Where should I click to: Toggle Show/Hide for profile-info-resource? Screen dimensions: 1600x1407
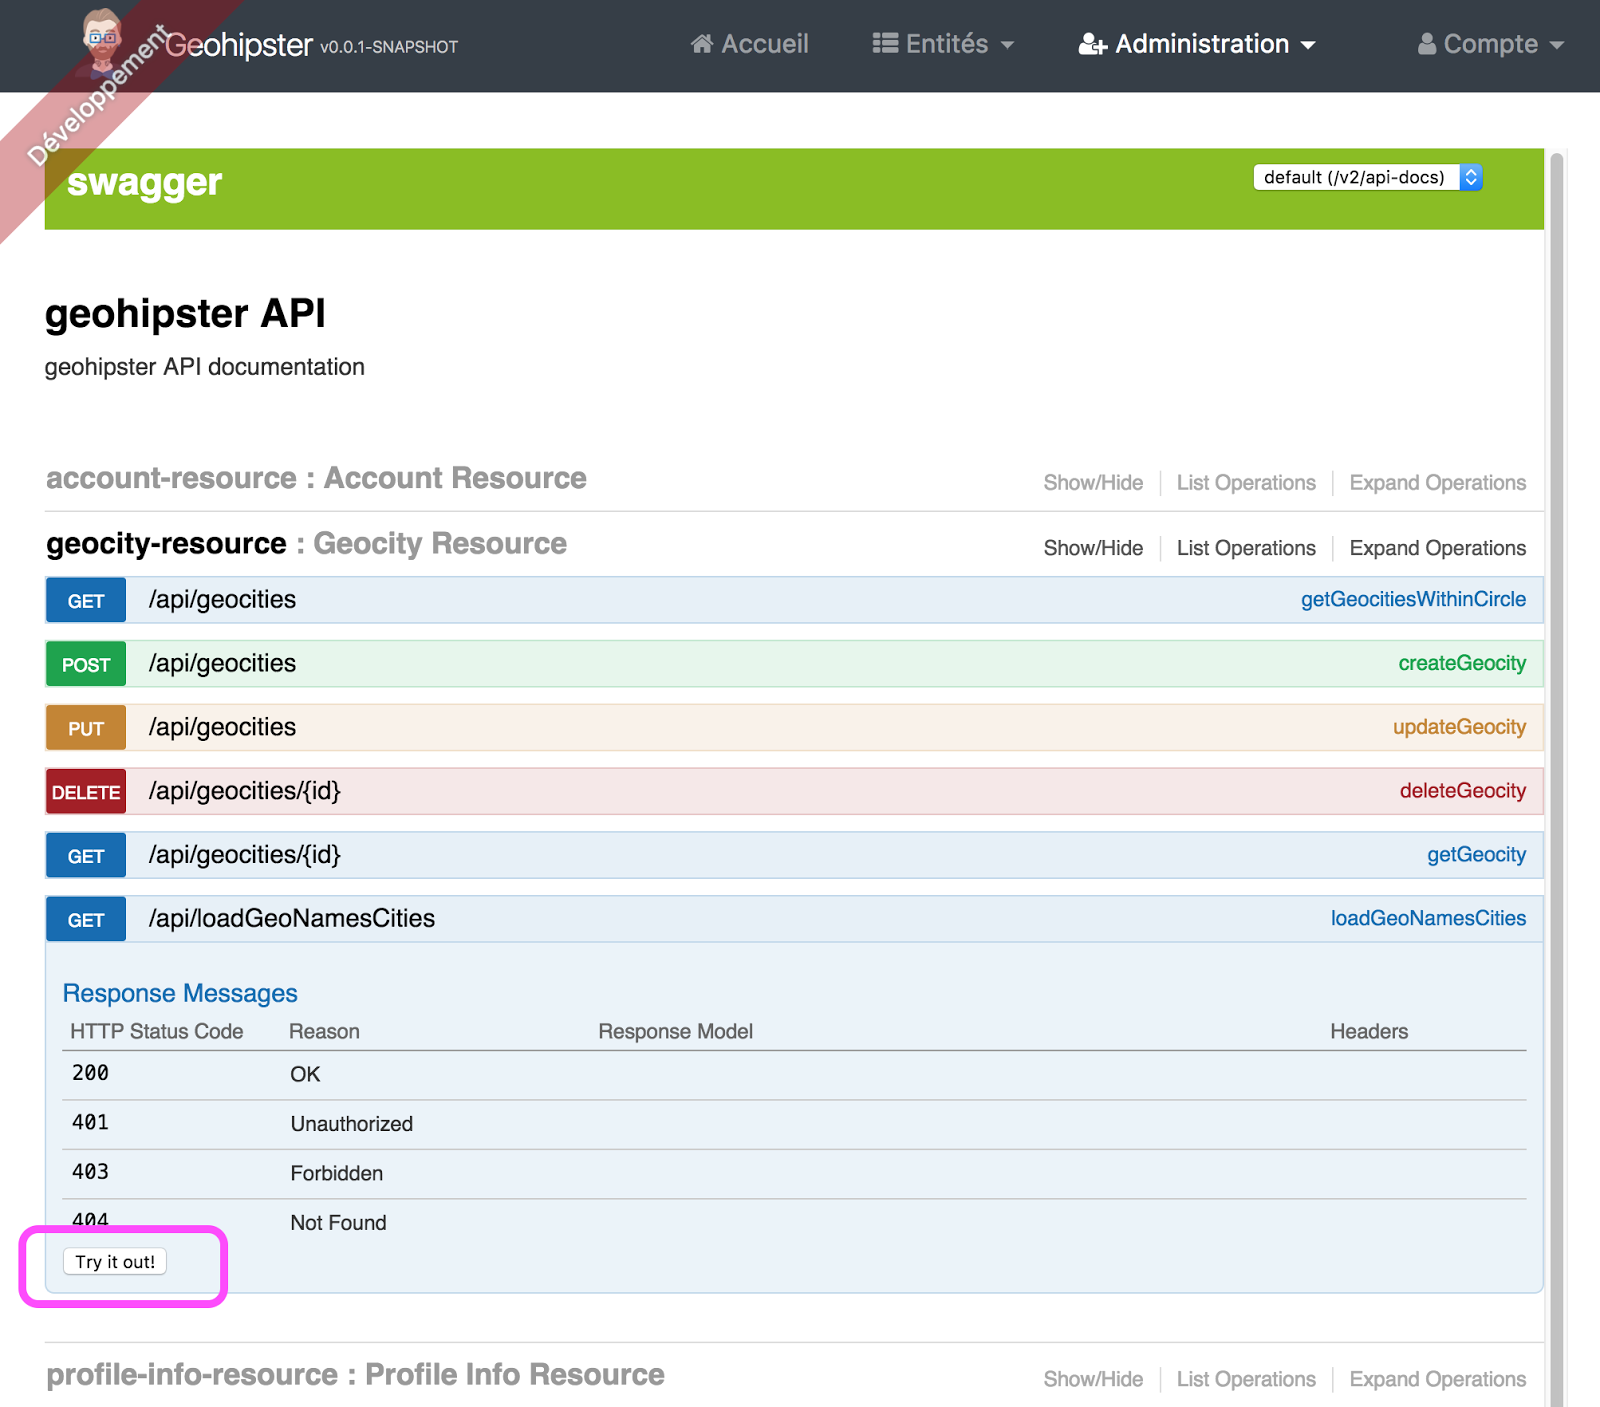coord(1093,1379)
